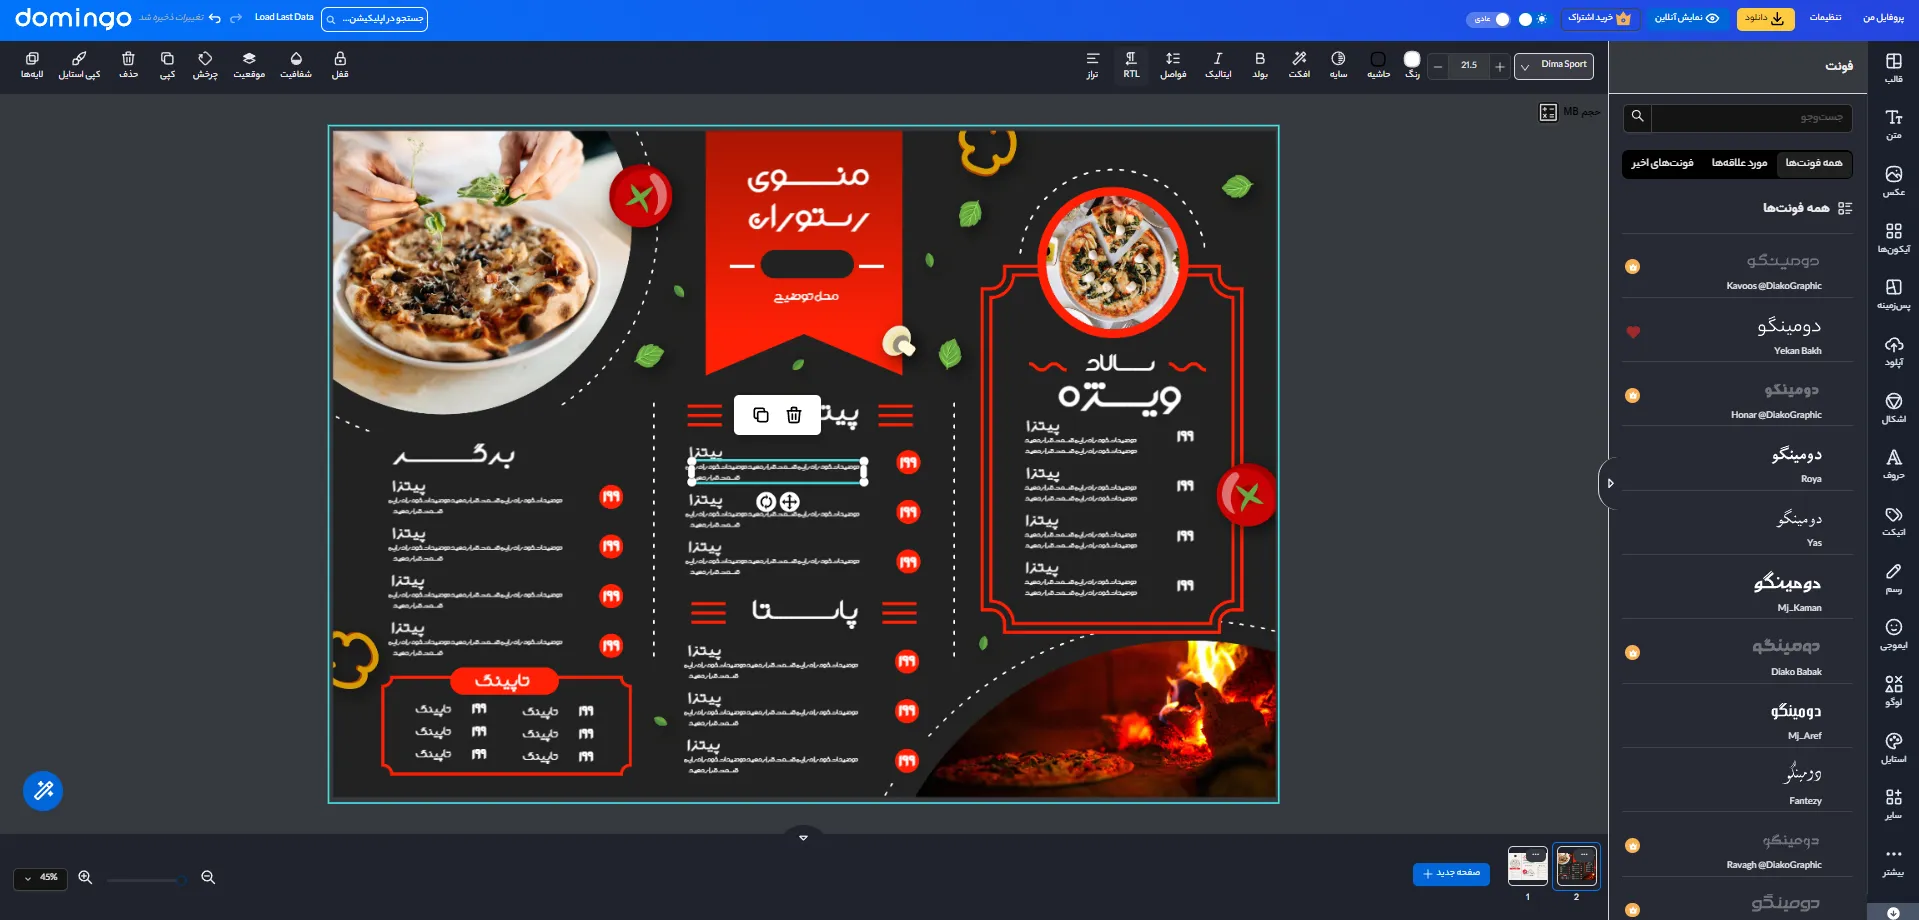Click the Copy Style (کپی استایل) brush icon
Image resolution: width=1919 pixels, height=920 pixels.
(79, 65)
